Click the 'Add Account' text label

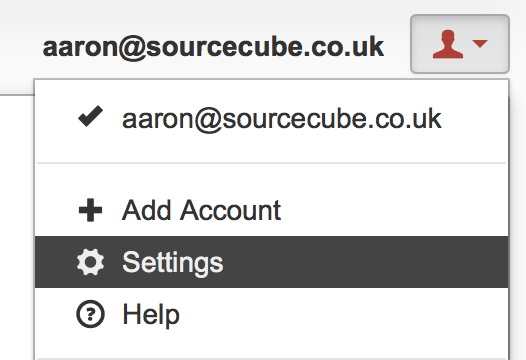pyautogui.click(x=201, y=210)
